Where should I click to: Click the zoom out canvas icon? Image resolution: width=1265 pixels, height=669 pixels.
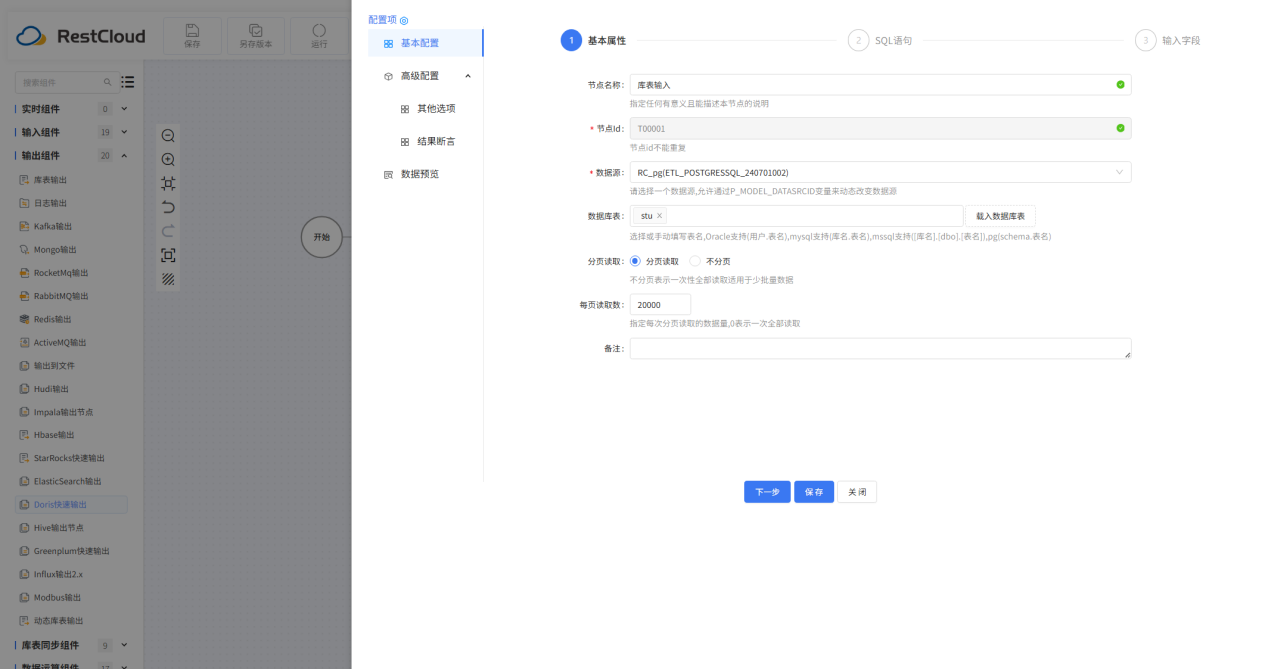click(168, 136)
